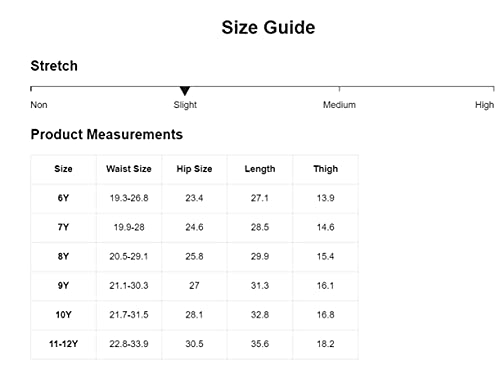Click the Medium tick on stretch scale
The image size is (500, 365).
coord(339,89)
